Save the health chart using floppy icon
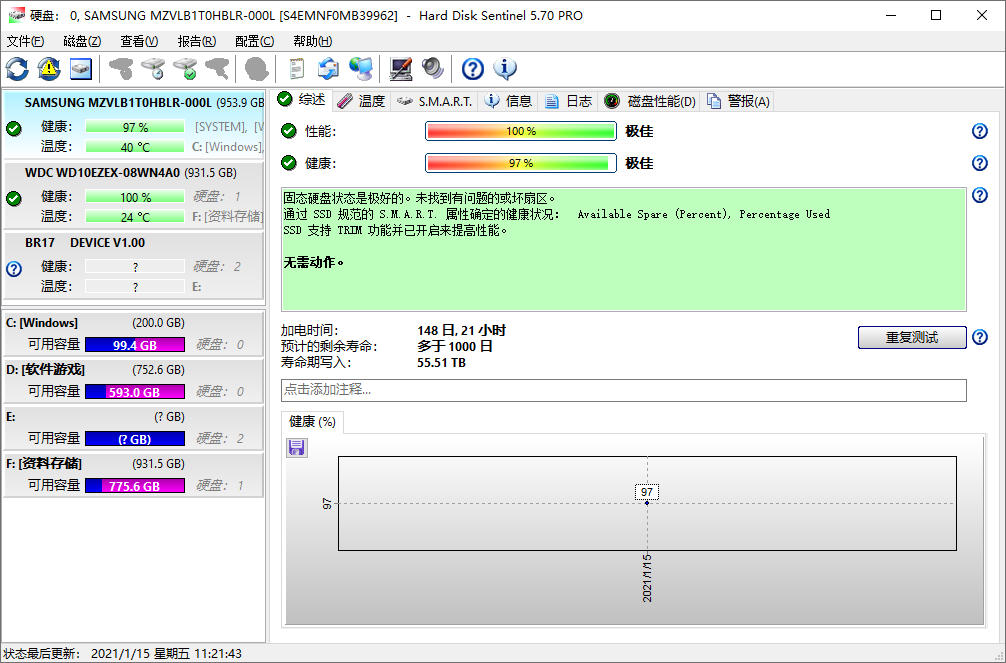The height and width of the screenshot is (663, 1006). [296, 447]
